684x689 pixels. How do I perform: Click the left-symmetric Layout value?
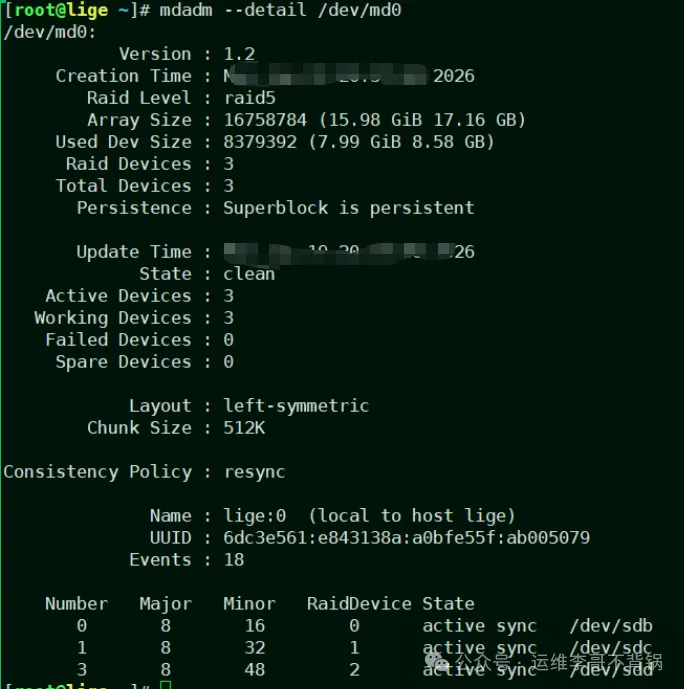[296, 406]
